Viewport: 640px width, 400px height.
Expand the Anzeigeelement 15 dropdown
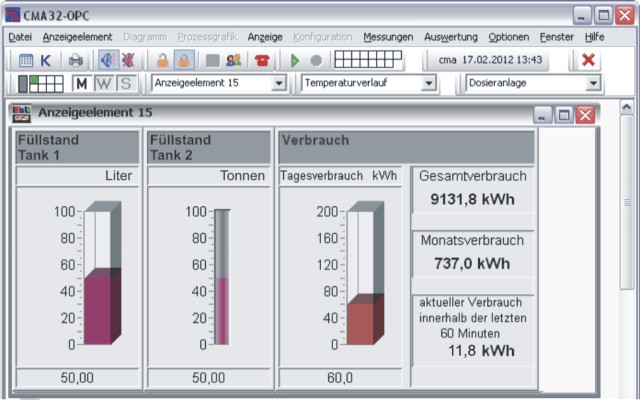(278, 83)
